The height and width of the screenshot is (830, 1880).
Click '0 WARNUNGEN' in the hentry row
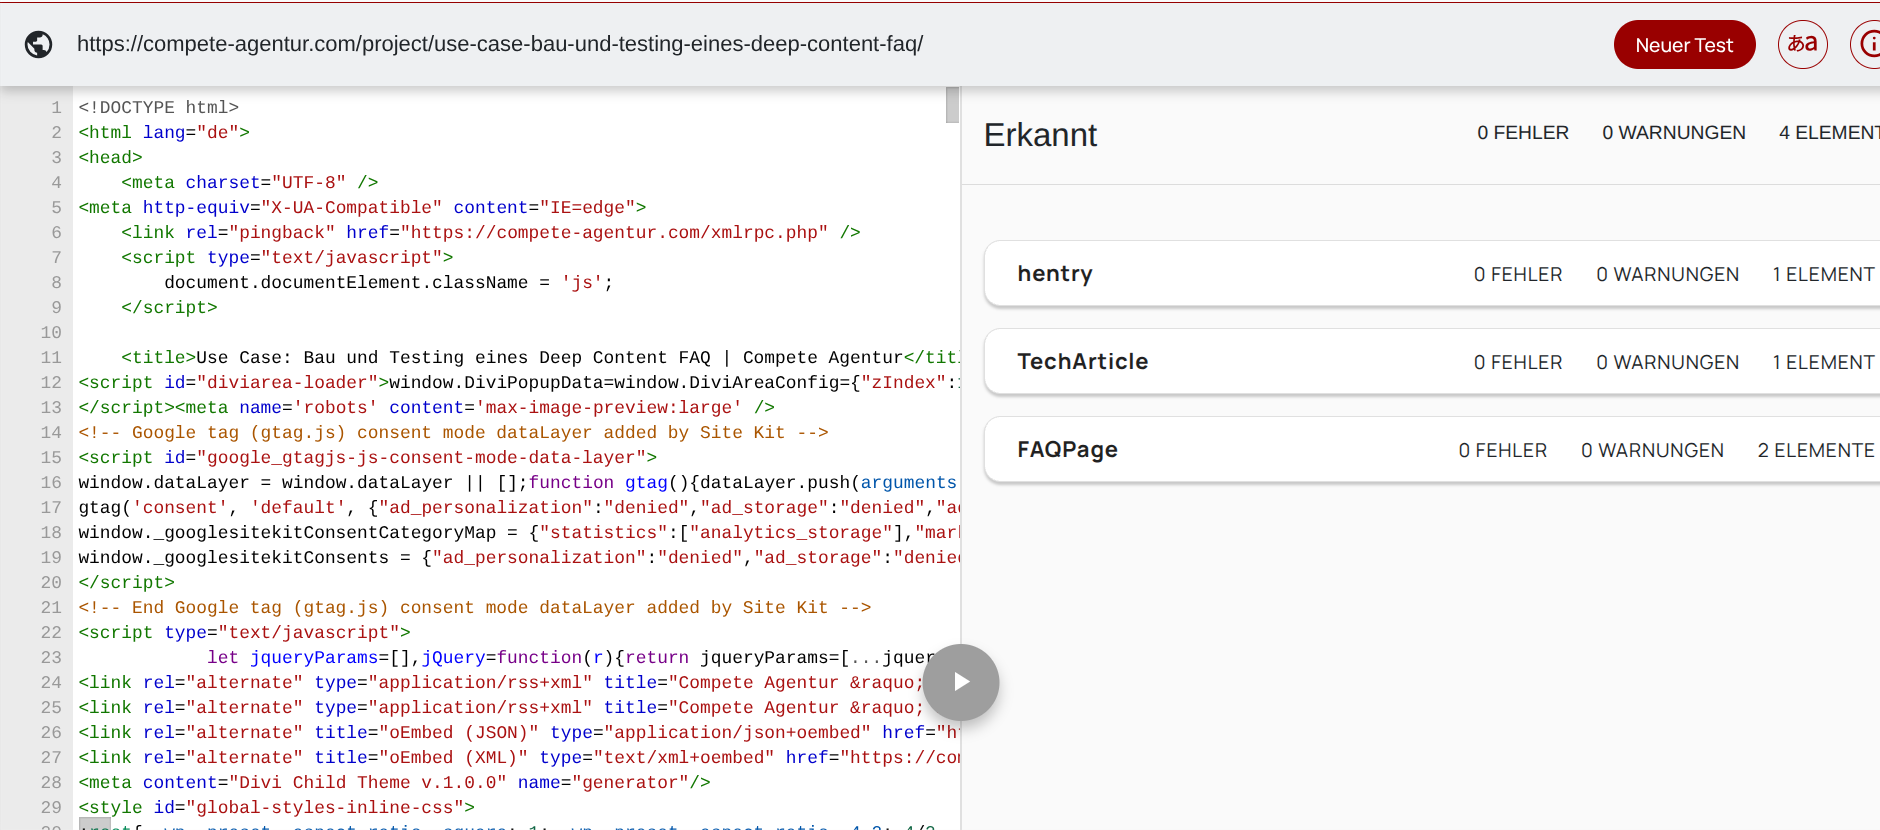(1668, 275)
